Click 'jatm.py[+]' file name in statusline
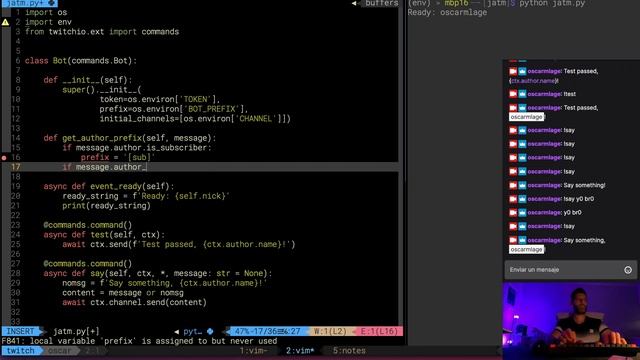This screenshot has width=640, height=360. [x=76, y=331]
